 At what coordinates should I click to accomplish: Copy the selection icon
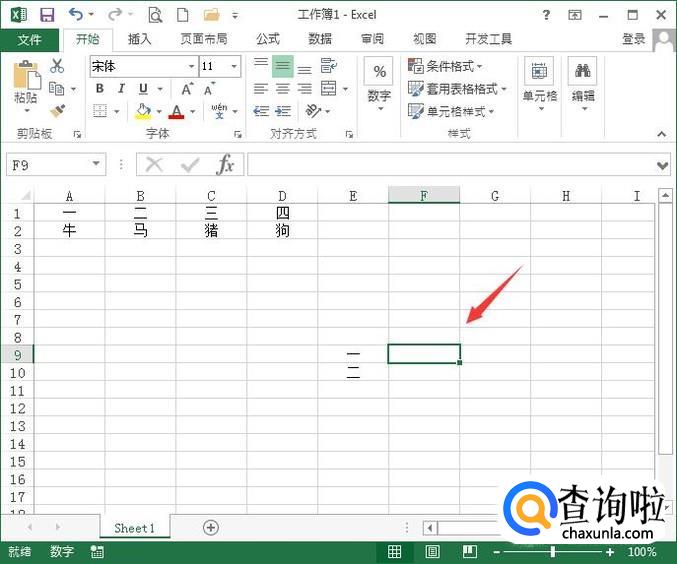coord(57,89)
